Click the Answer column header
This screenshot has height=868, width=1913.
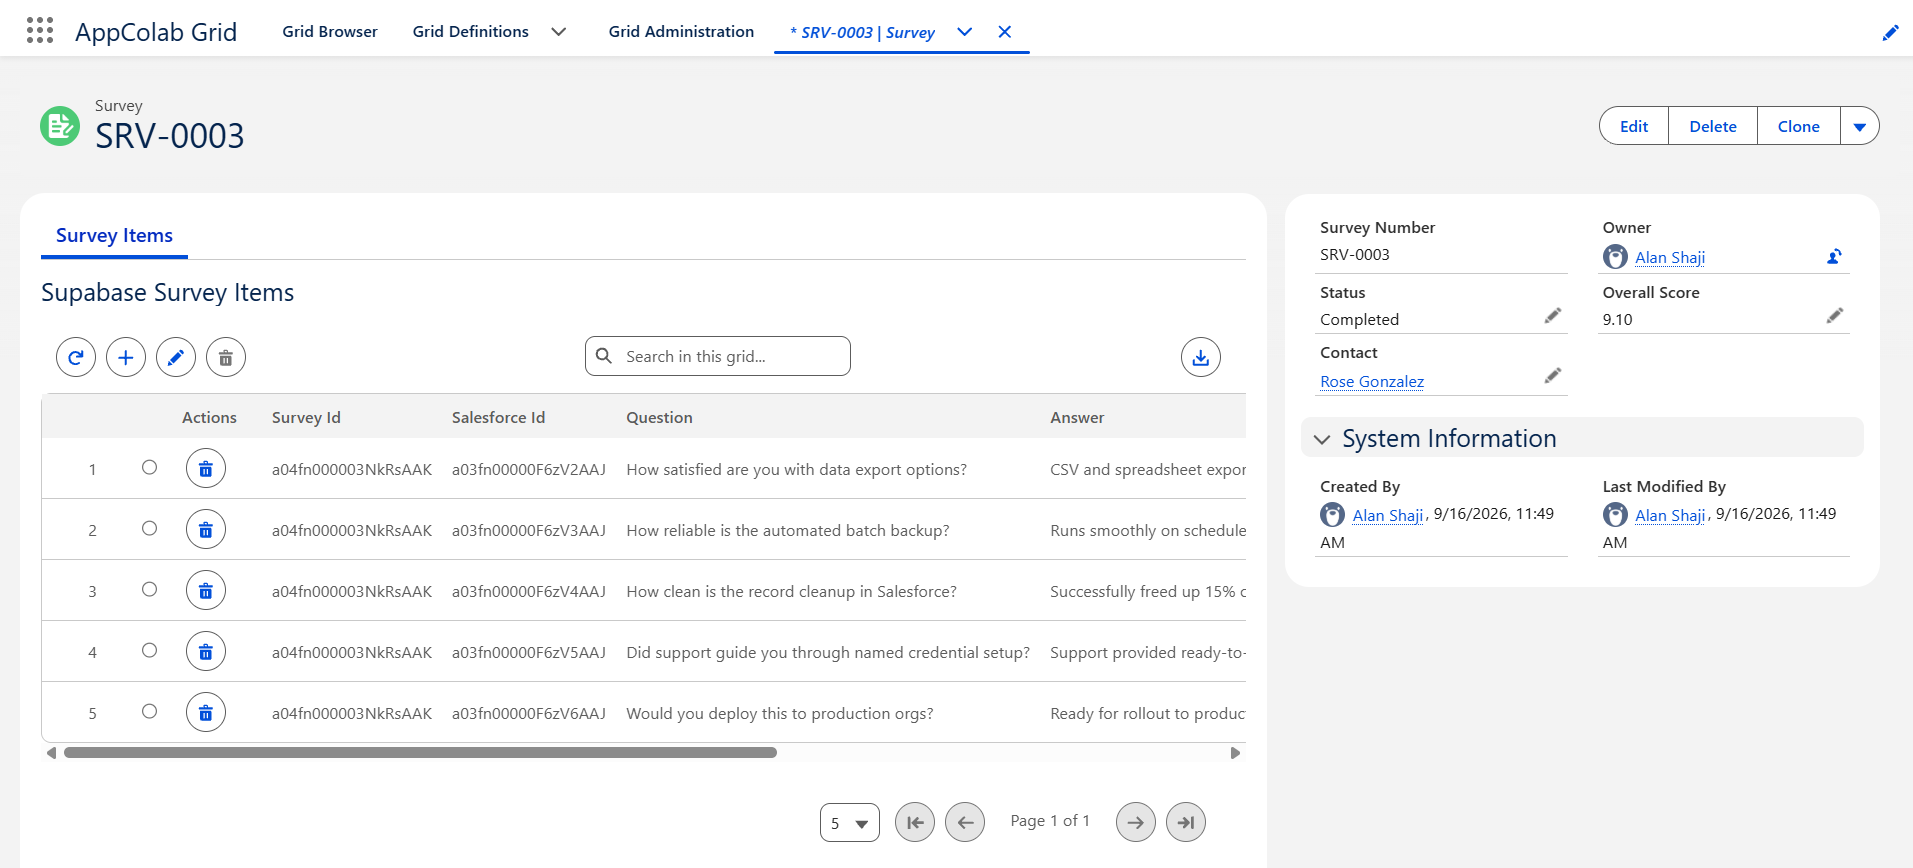pyautogui.click(x=1077, y=418)
